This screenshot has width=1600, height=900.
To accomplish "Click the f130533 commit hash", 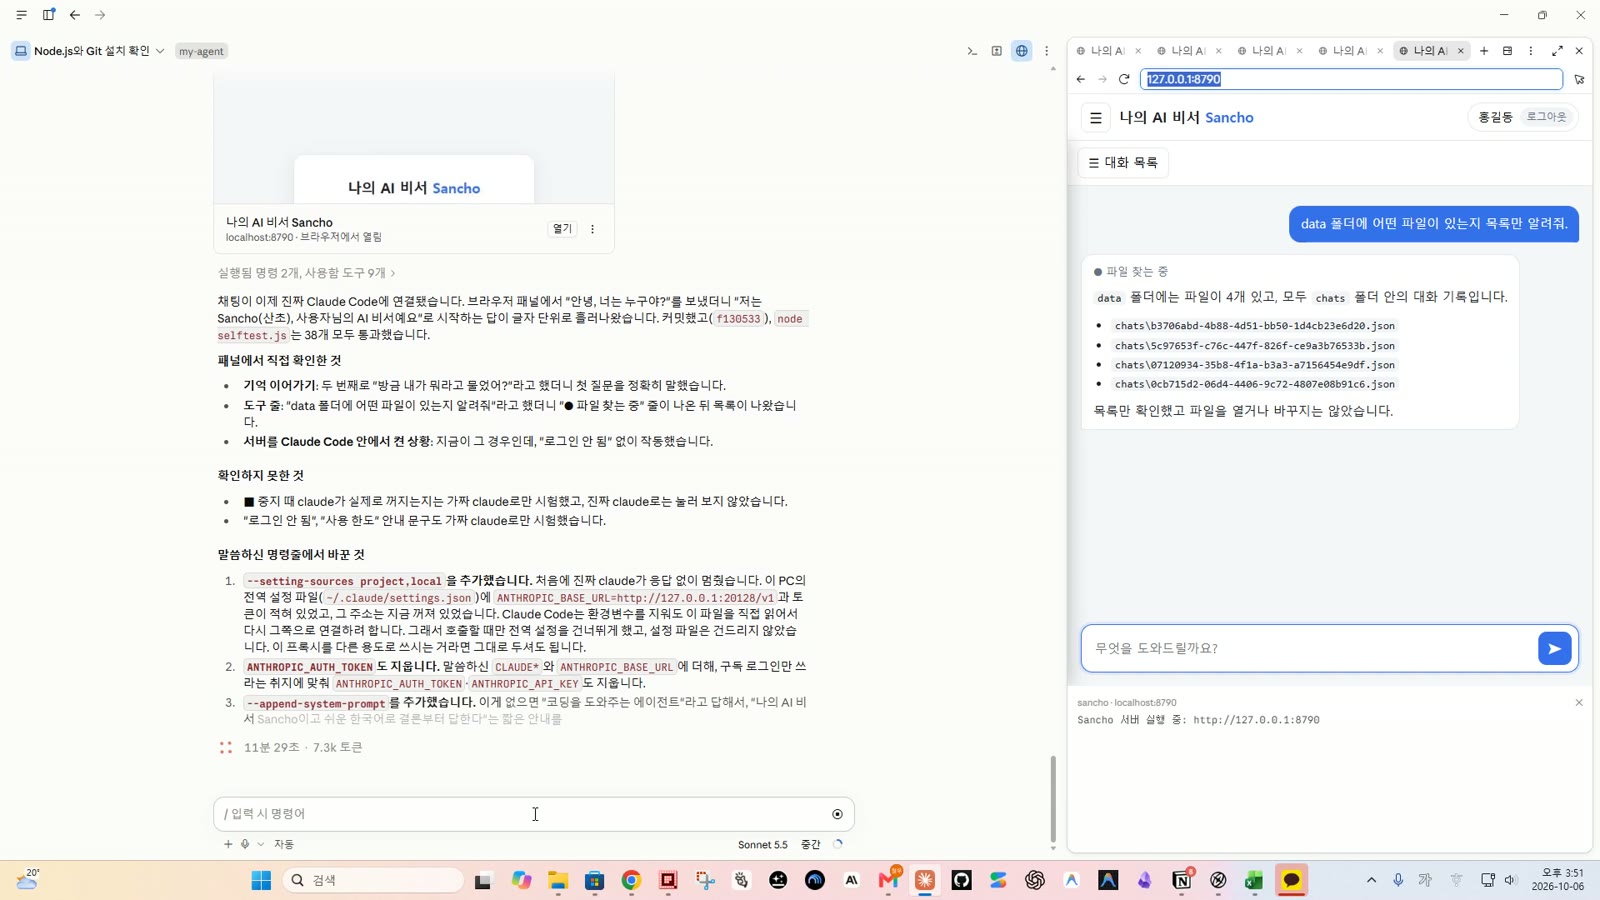I will click(739, 319).
